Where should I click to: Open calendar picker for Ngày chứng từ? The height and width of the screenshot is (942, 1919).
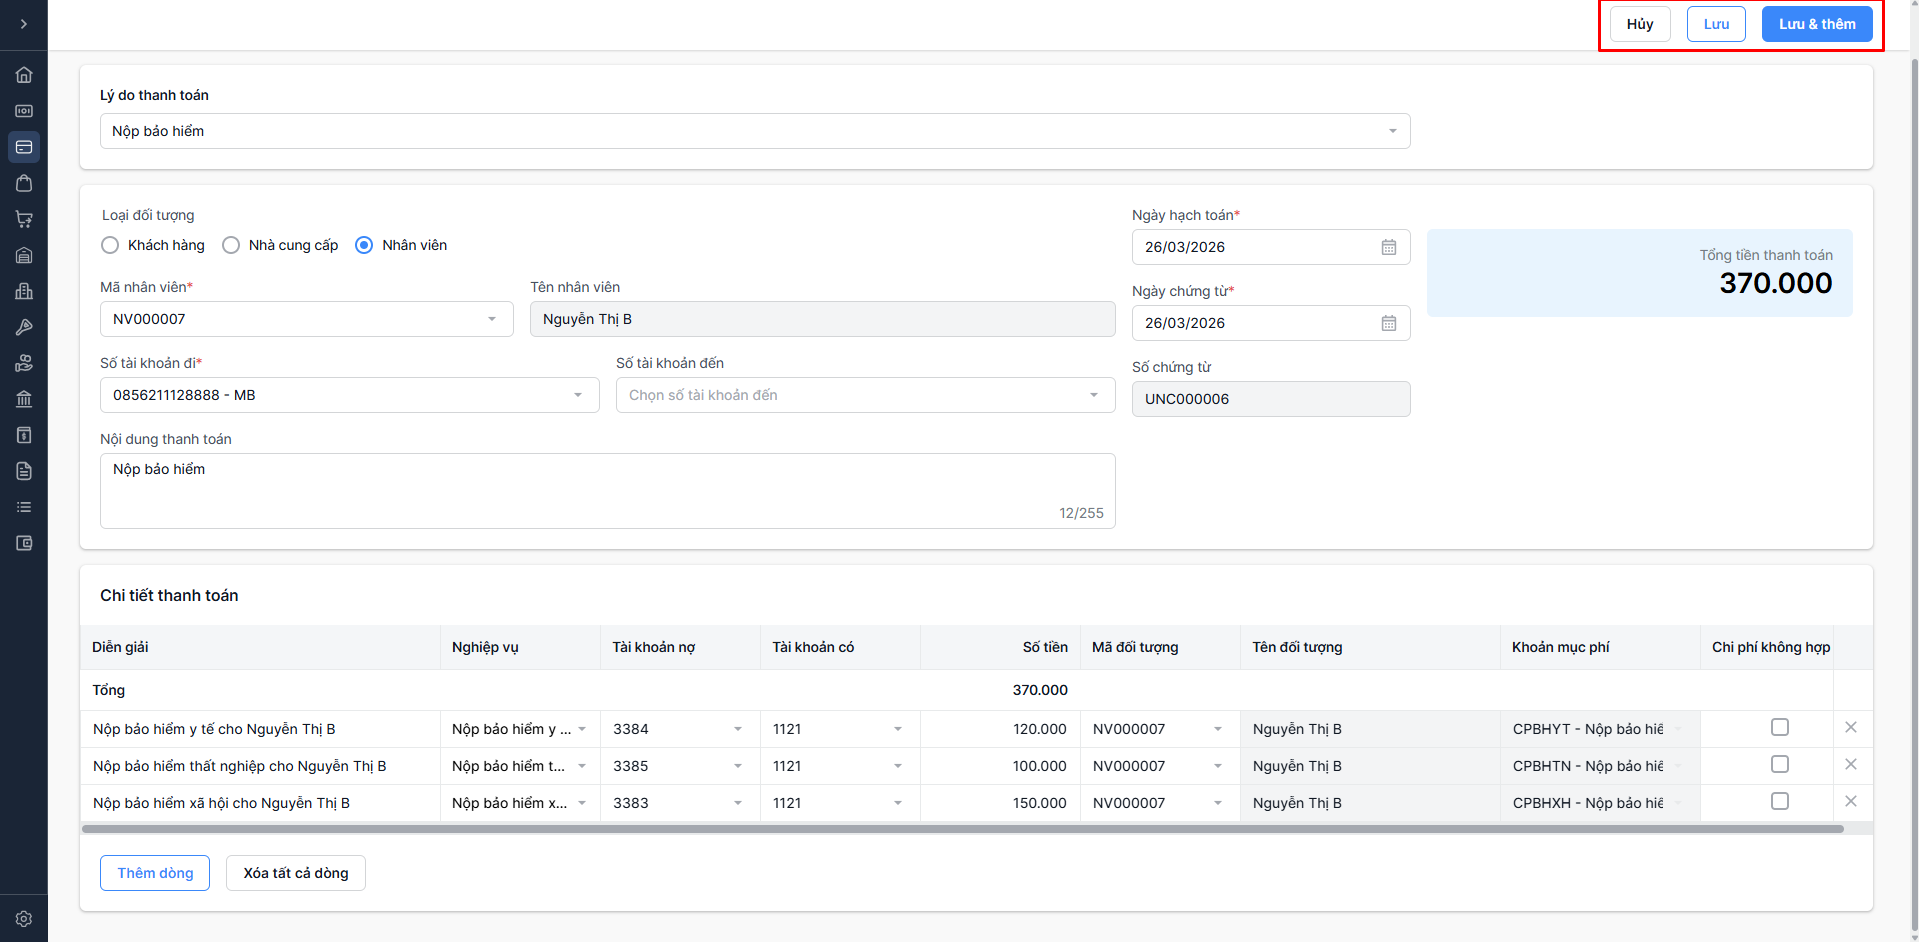[1388, 323]
